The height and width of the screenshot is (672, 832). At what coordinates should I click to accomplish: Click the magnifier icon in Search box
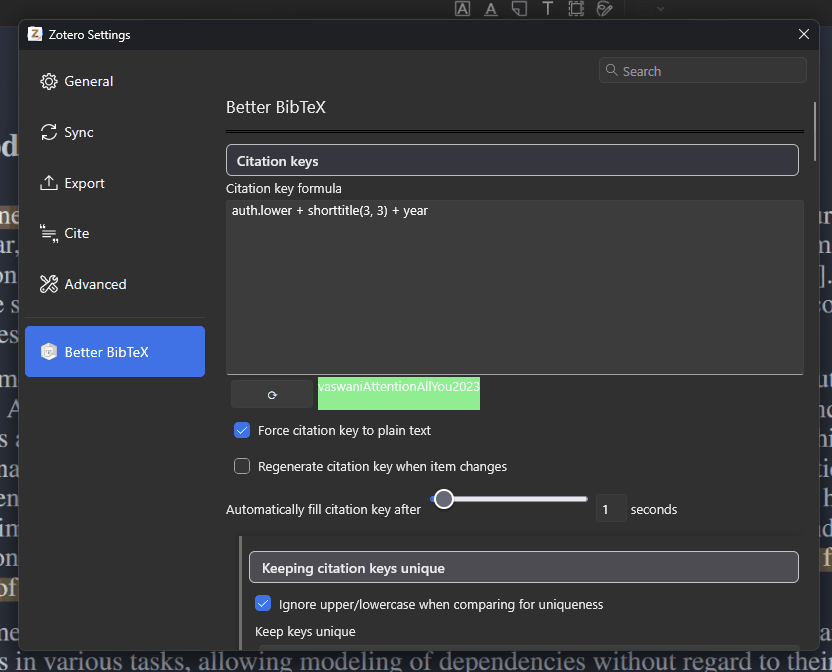coord(611,70)
